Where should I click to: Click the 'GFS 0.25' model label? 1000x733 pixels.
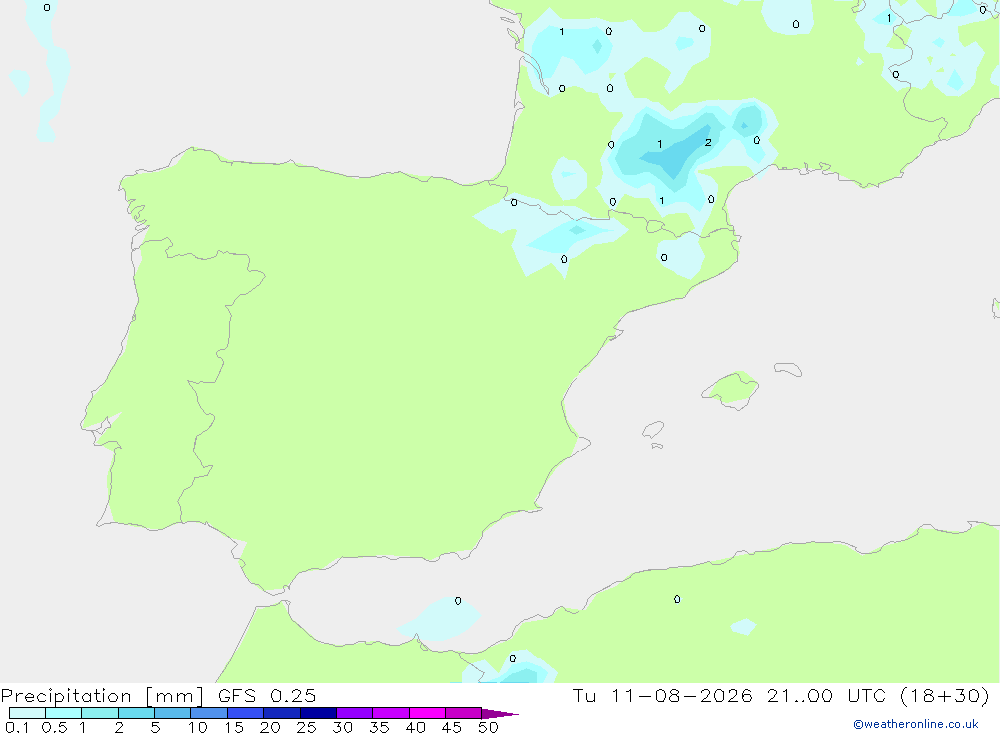click(x=267, y=696)
